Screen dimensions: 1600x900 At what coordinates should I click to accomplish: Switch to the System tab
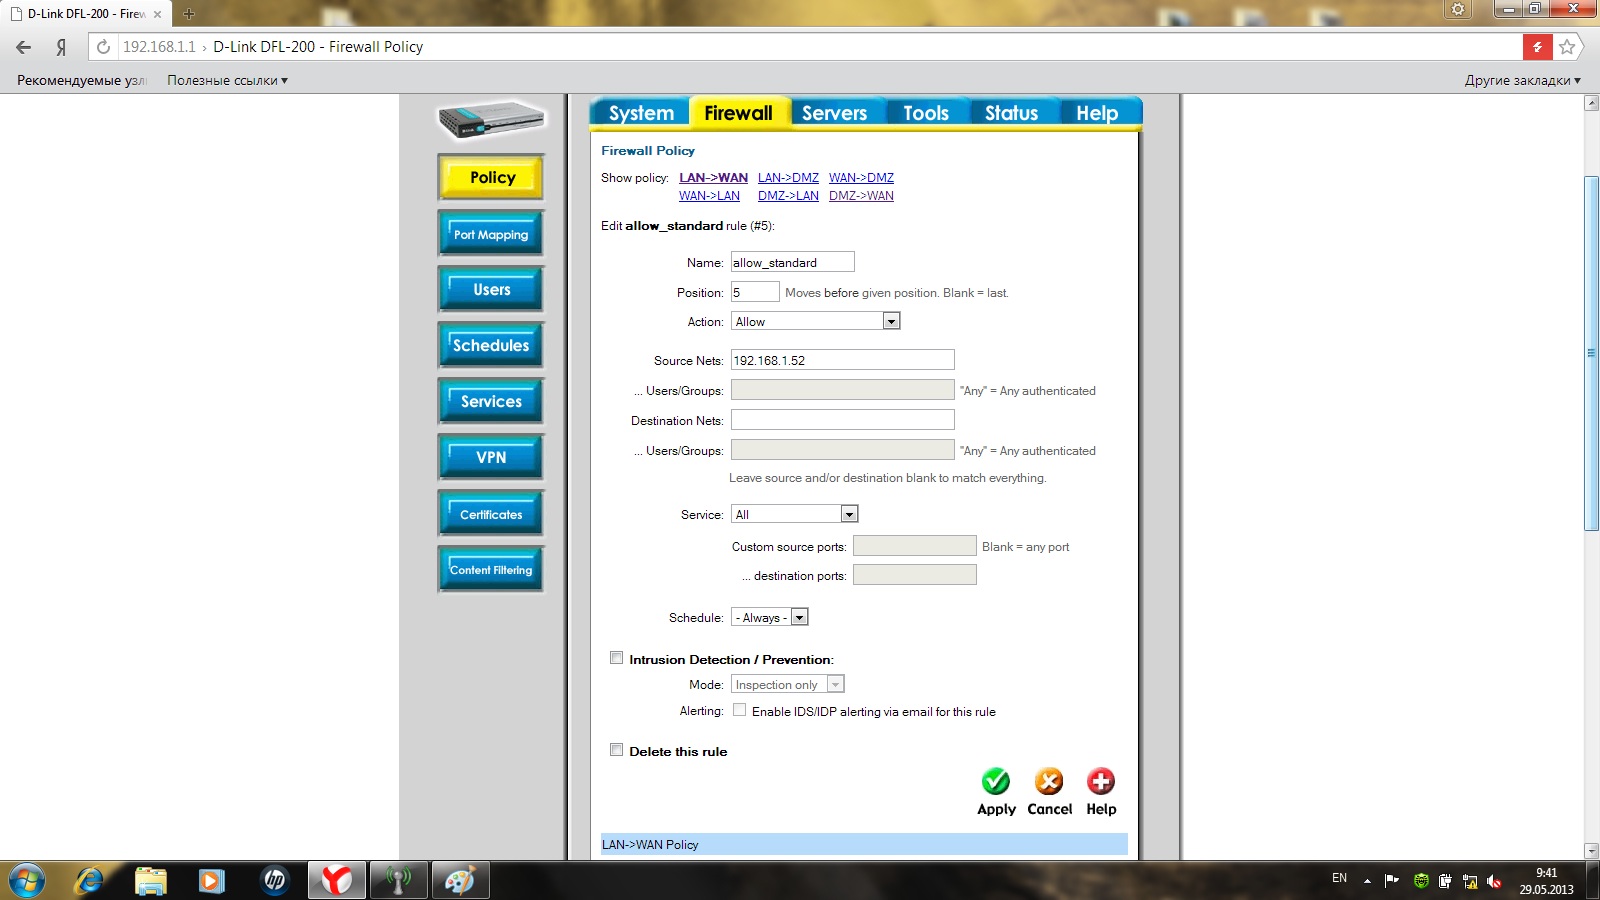(641, 113)
